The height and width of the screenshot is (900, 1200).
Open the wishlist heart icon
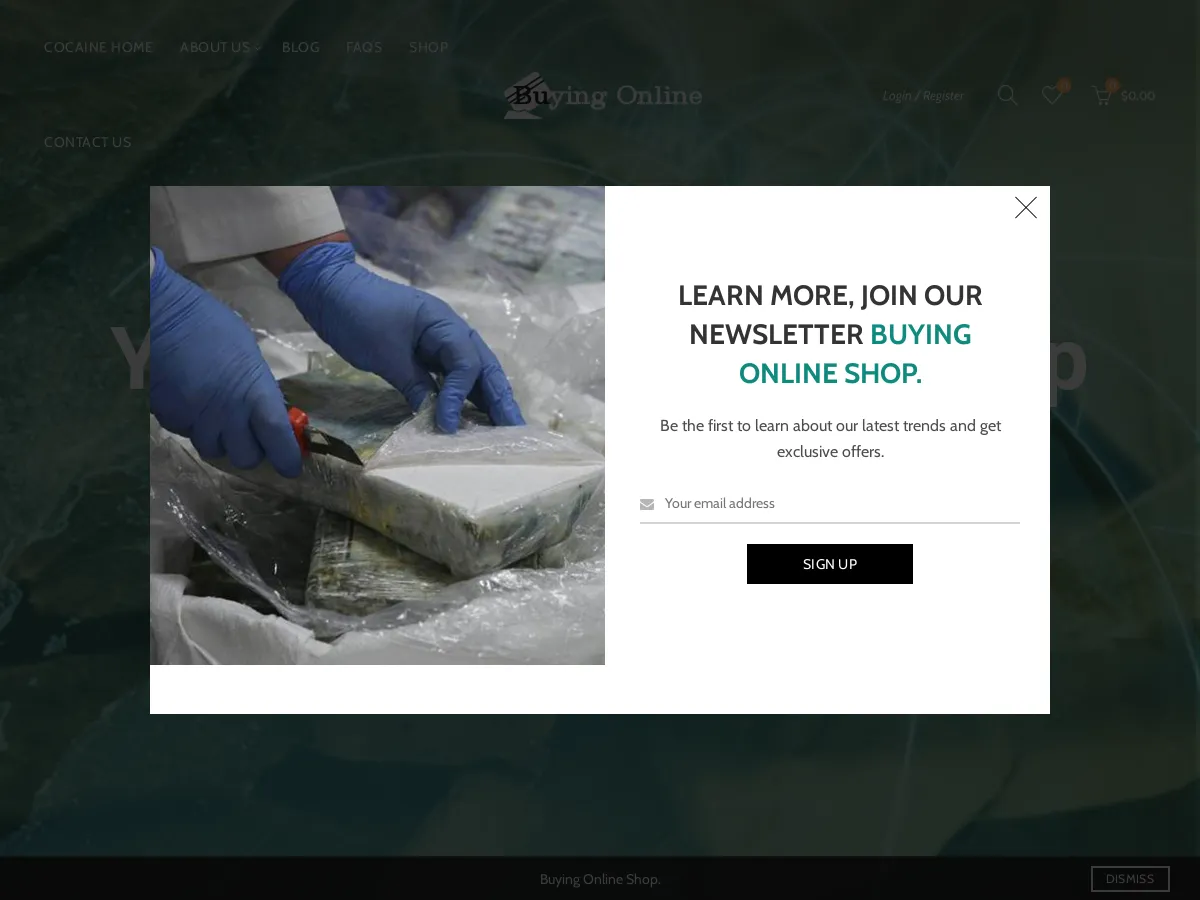1051,95
